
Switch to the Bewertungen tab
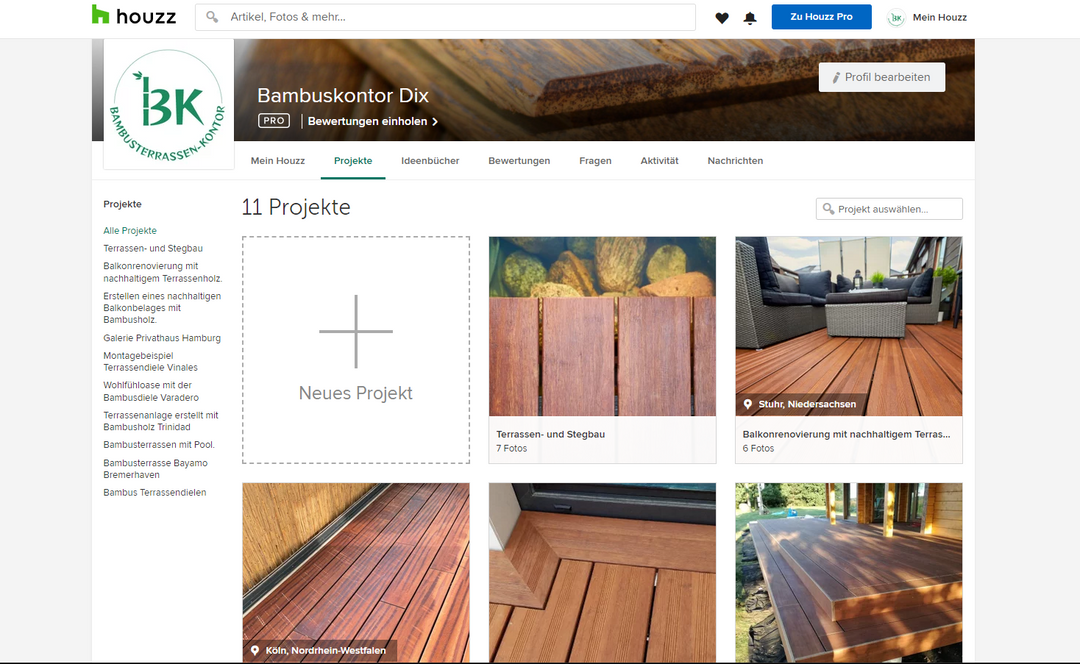[x=519, y=161]
